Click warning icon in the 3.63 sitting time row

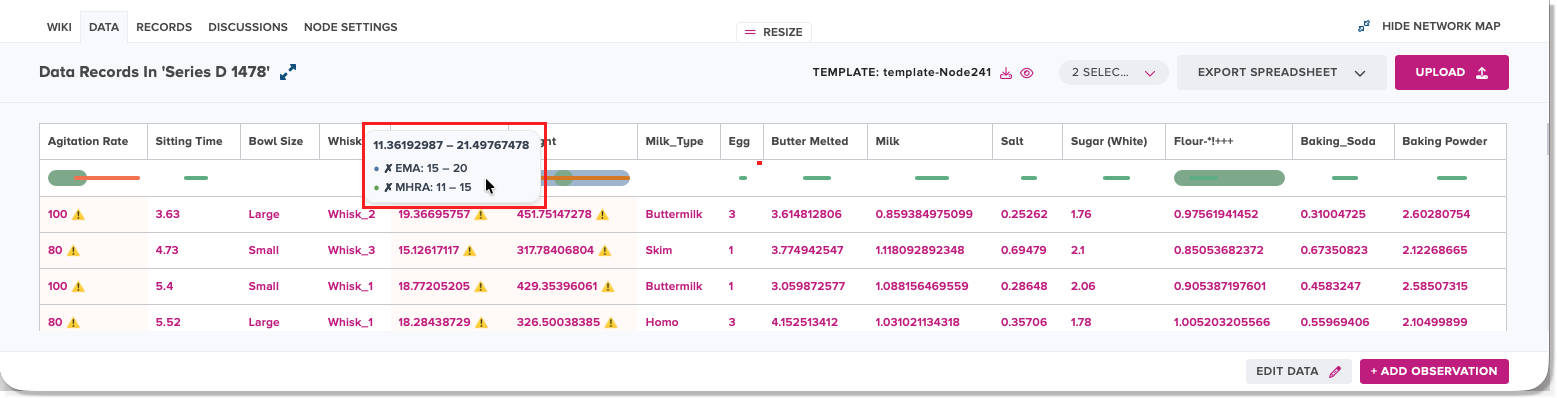(x=78, y=214)
